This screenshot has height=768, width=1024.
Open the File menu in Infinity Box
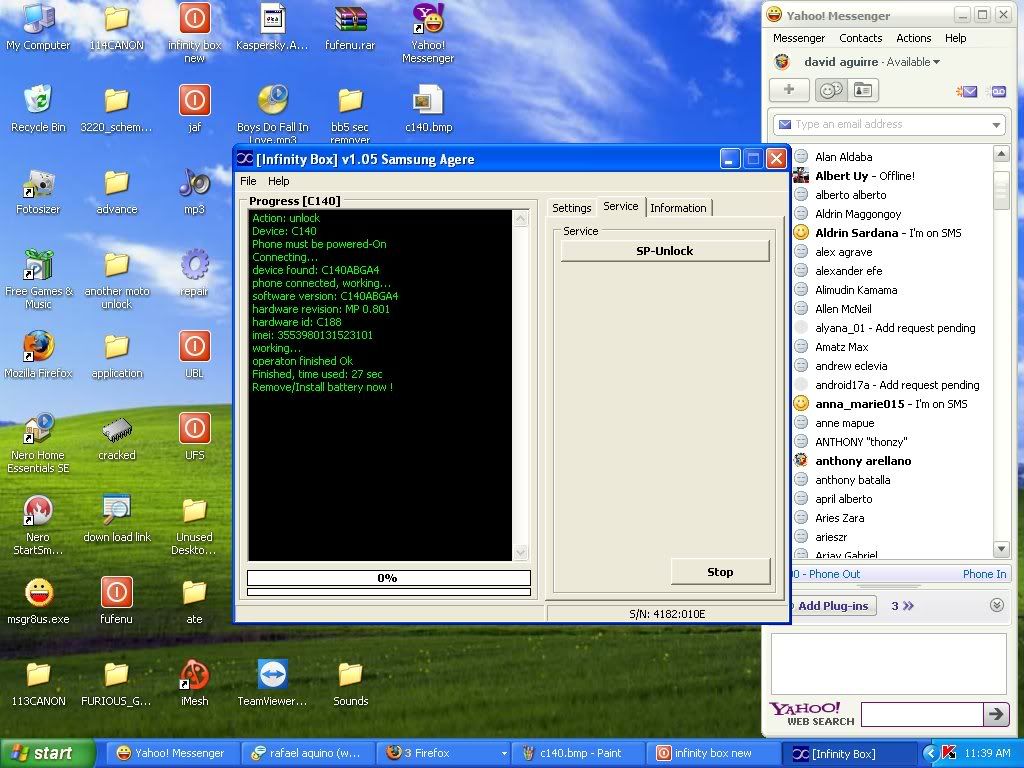[x=248, y=181]
